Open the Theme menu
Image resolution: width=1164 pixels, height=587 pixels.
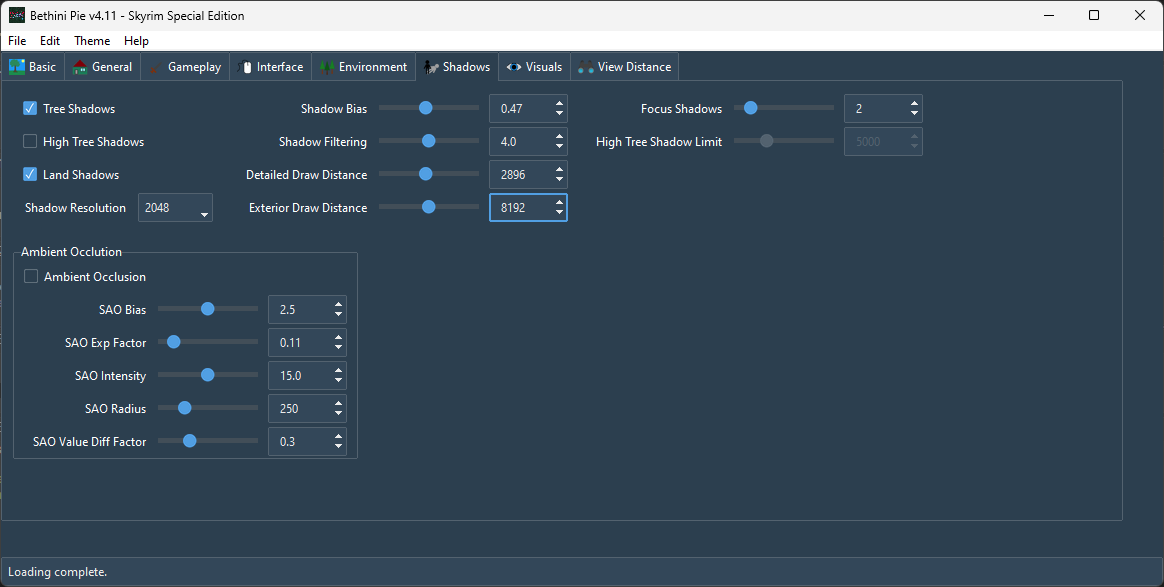(92, 41)
